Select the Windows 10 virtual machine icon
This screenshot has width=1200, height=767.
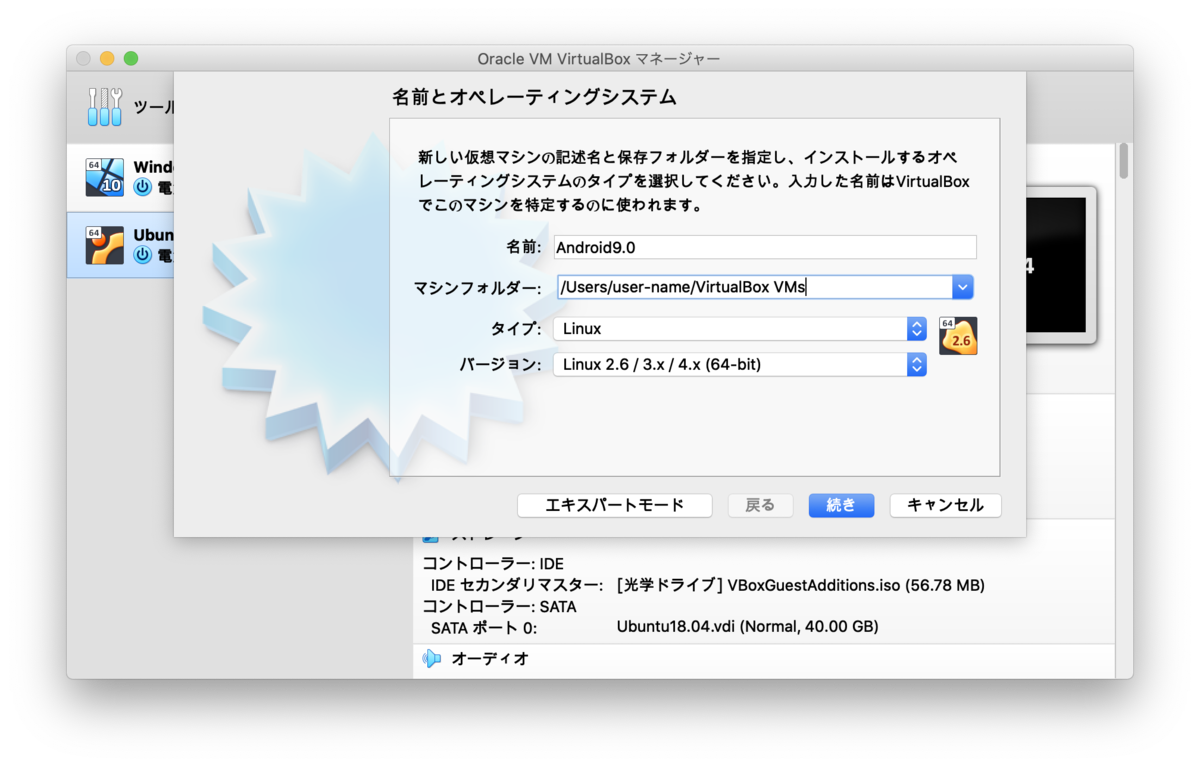coord(104,177)
